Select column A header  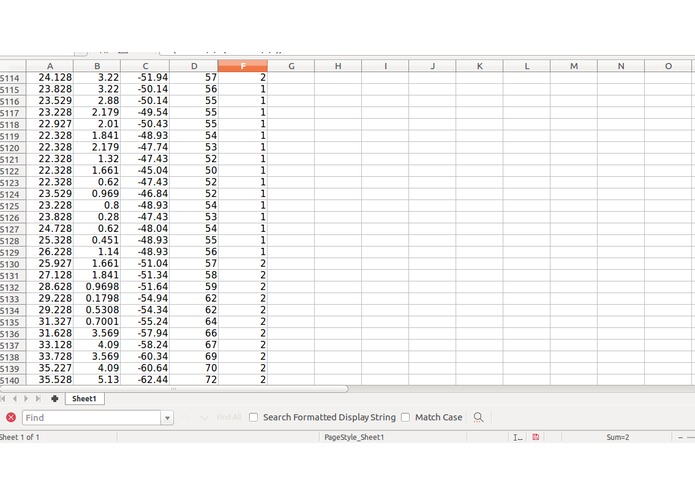(x=50, y=66)
